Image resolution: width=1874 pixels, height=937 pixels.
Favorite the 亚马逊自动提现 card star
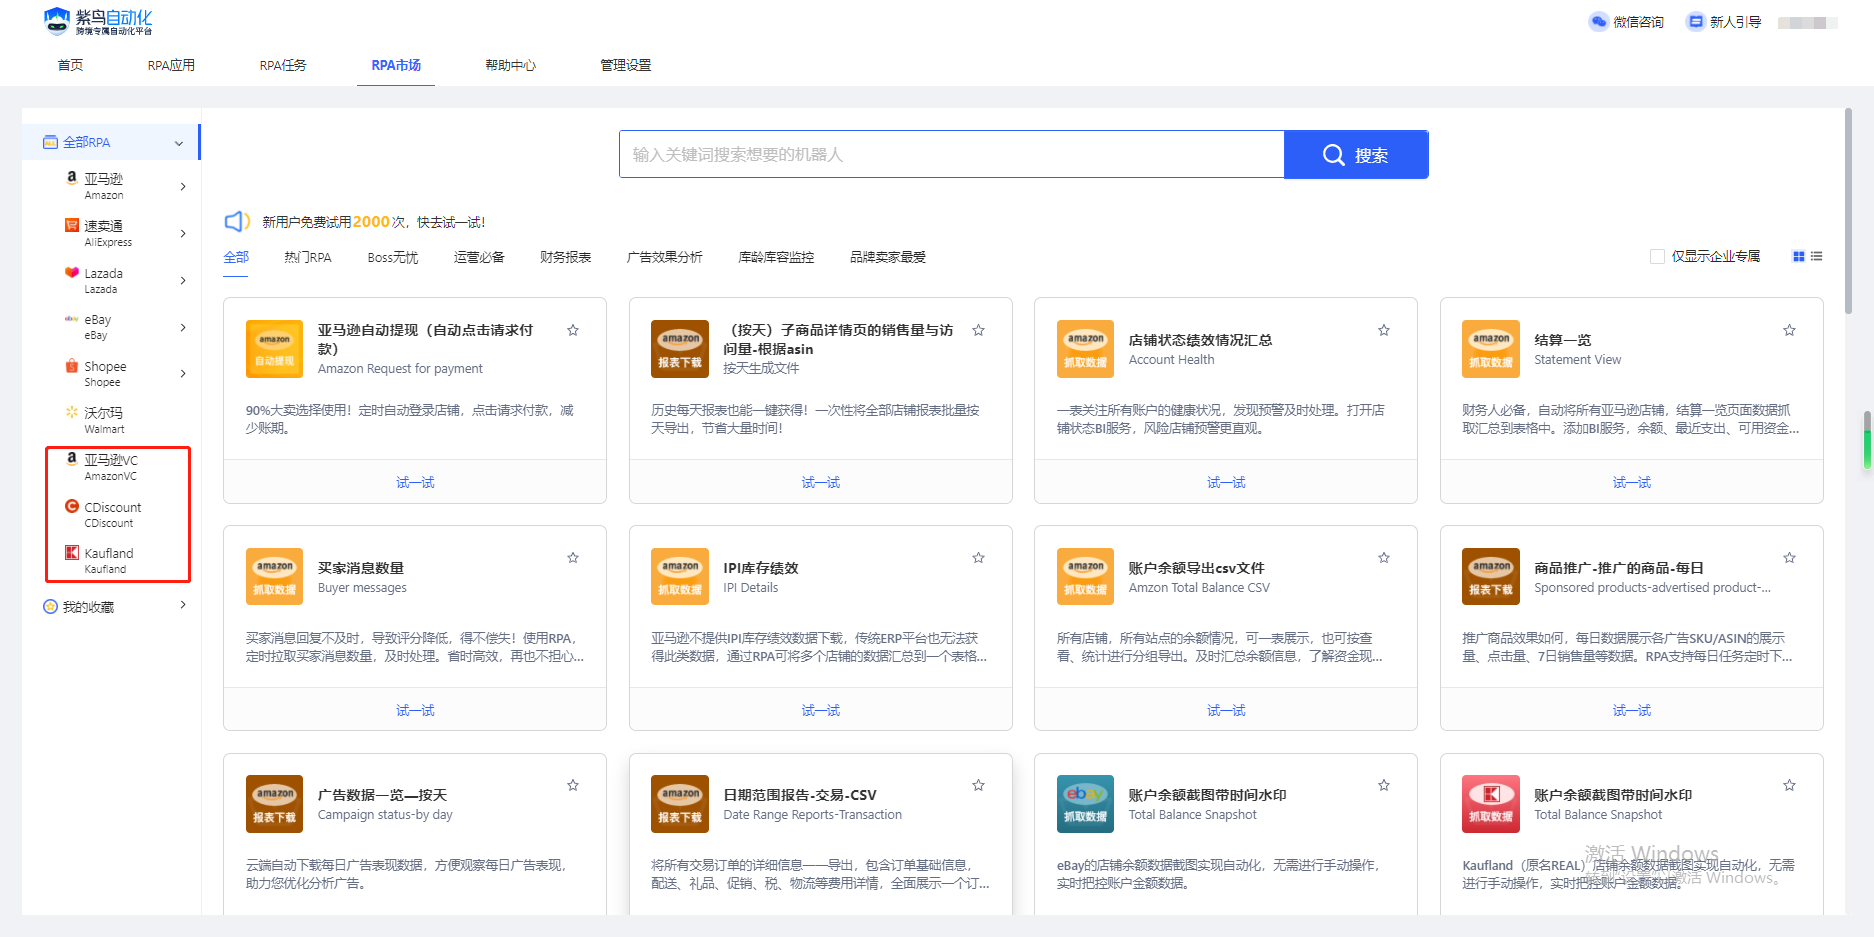(x=573, y=330)
